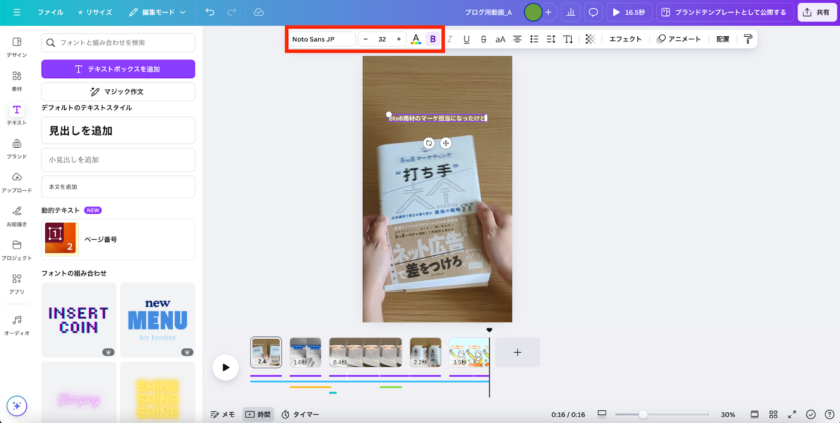This screenshot has width=840, height=423.
Task: Expand the 編集モード dropdown
Action: (x=159, y=12)
